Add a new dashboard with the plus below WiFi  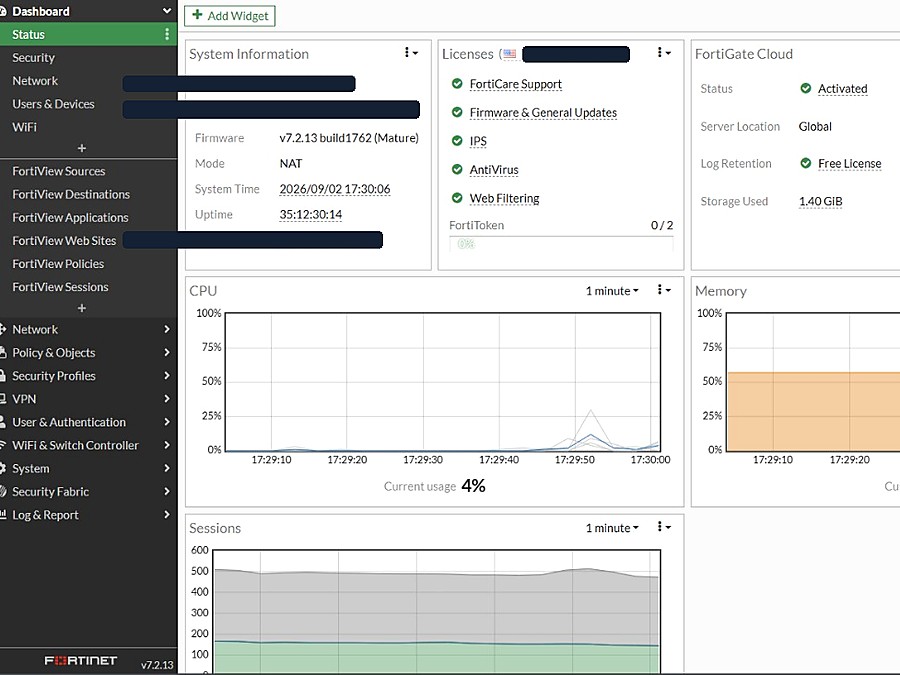(x=82, y=148)
